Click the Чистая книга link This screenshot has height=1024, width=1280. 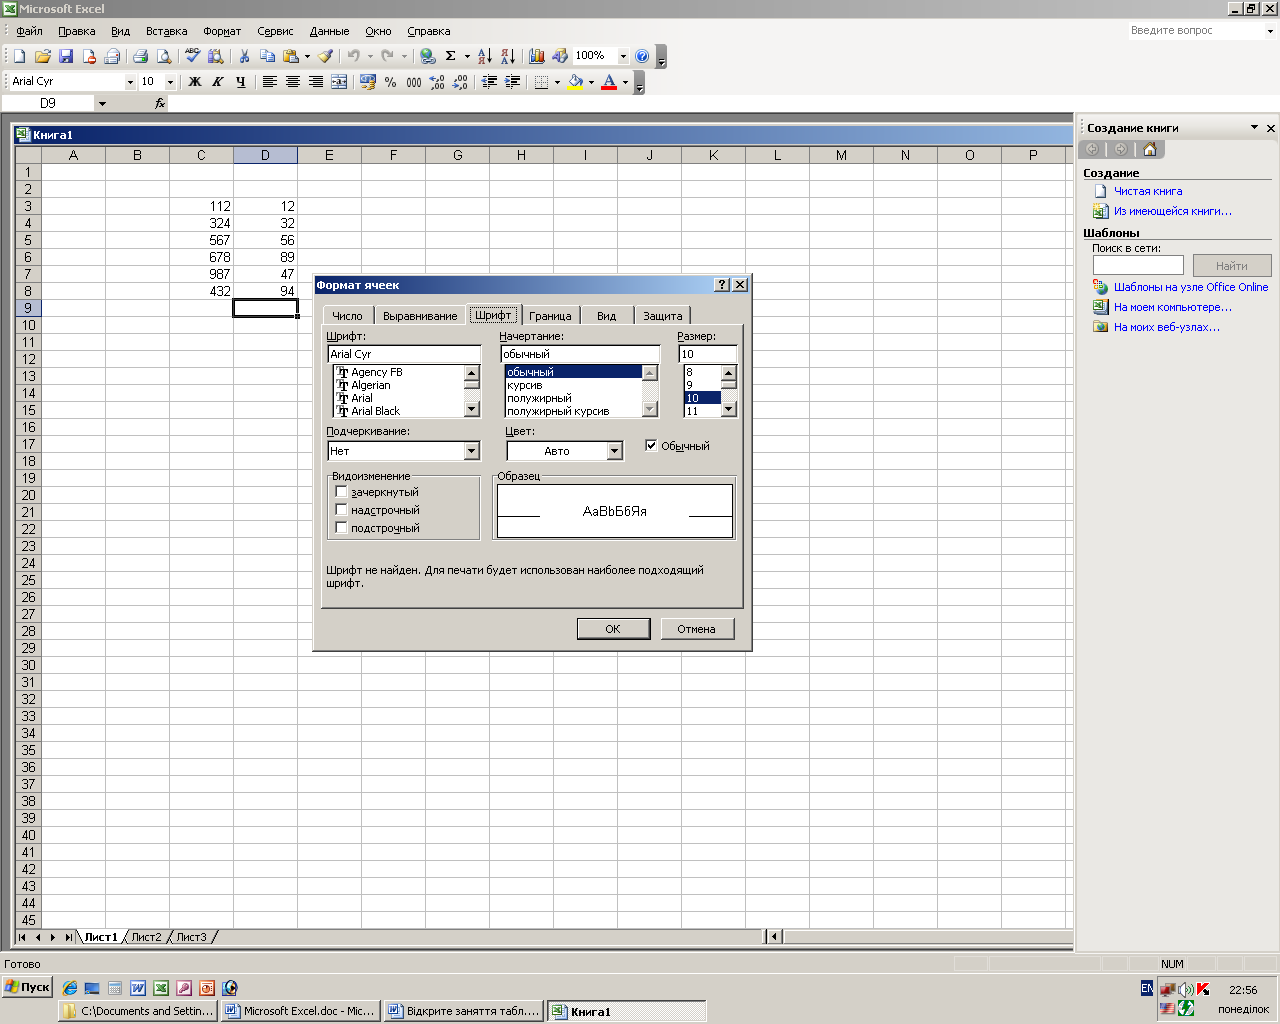point(1148,191)
